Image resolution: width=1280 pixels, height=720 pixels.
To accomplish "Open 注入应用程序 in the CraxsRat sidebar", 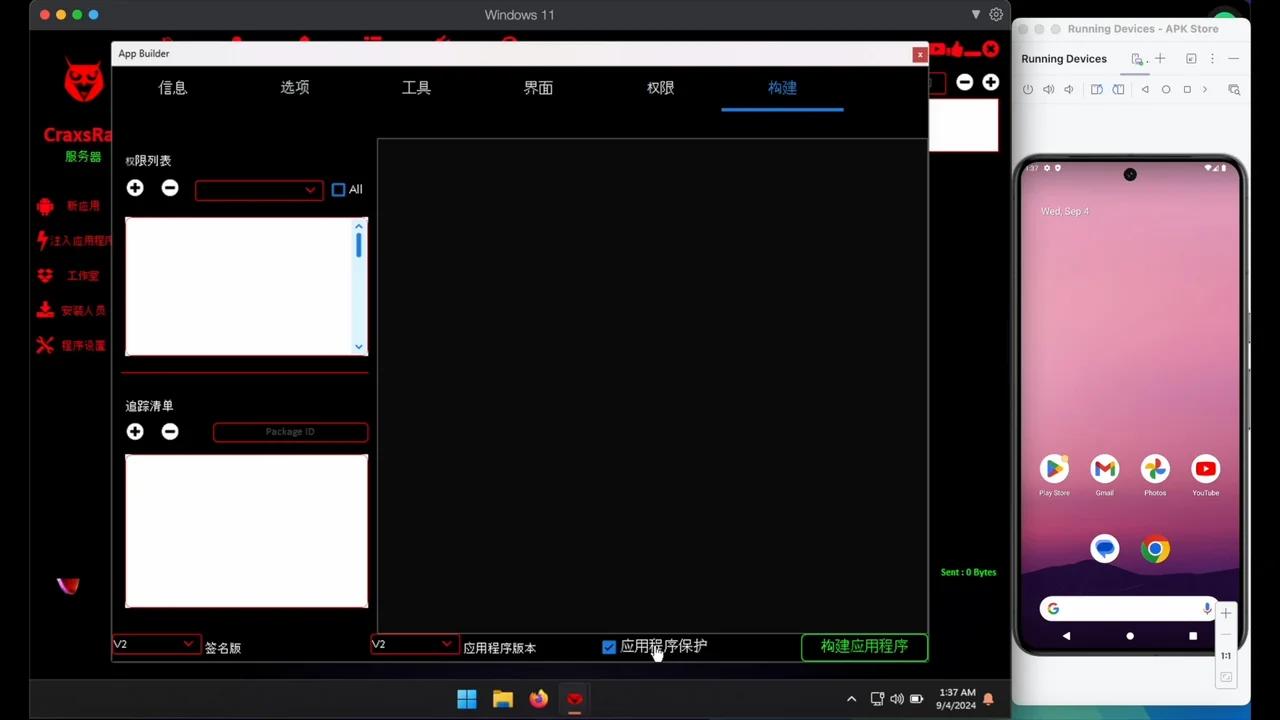I will (73, 241).
